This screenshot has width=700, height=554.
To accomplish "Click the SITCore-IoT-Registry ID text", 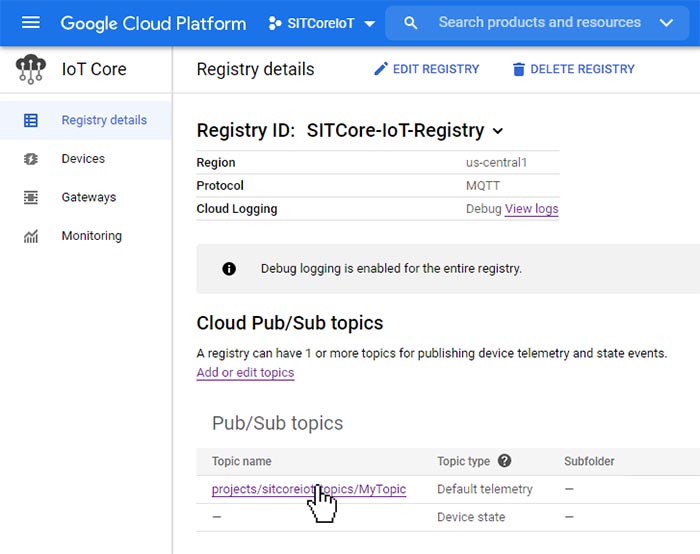I will coord(395,130).
